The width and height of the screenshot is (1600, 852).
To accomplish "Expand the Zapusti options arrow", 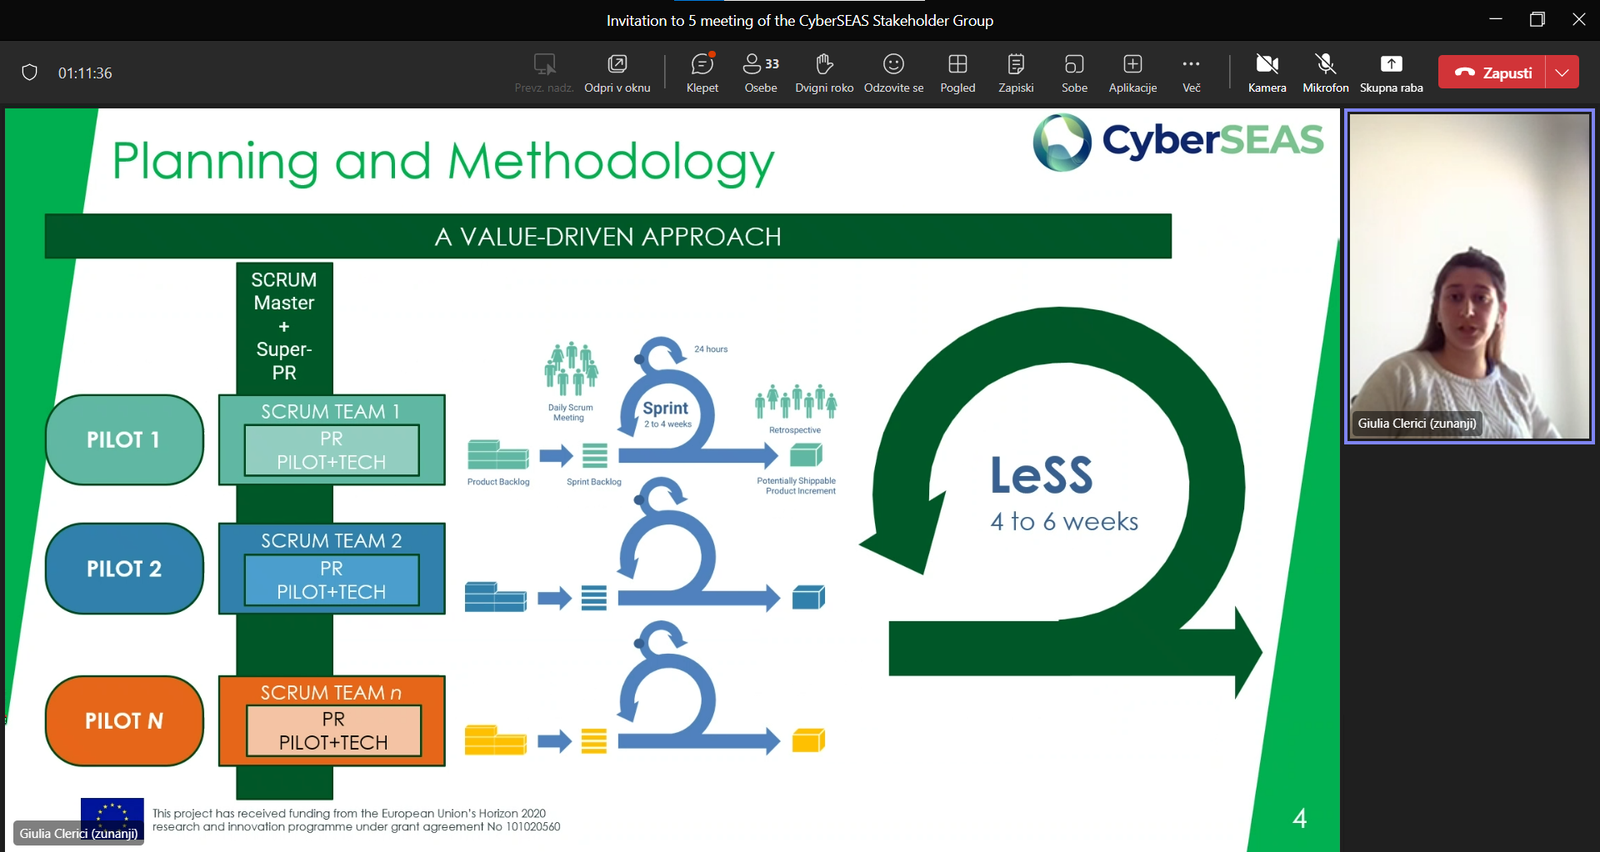I will coord(1562,73).
